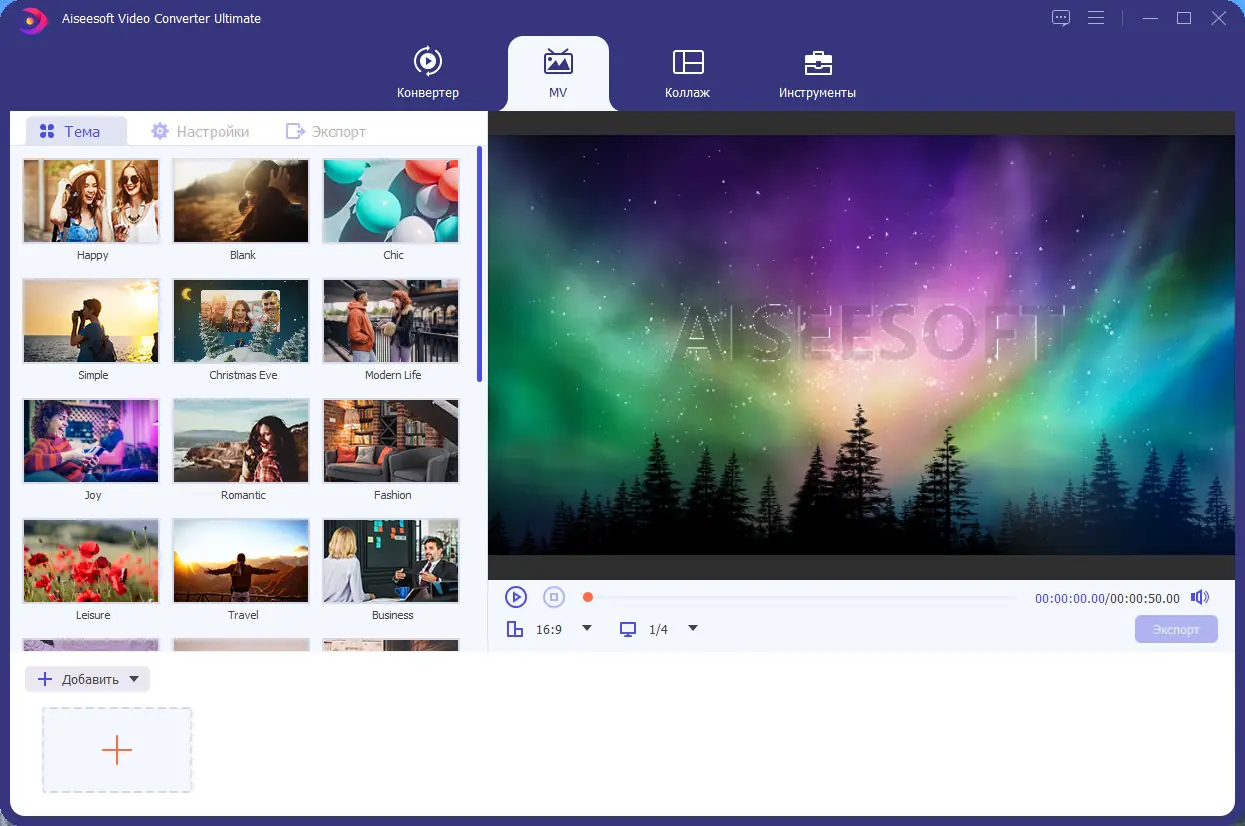The width and height of the screenshot is (1245, 826).
Task: Select the Happy theme thumbnail
Action: point(91,201)
